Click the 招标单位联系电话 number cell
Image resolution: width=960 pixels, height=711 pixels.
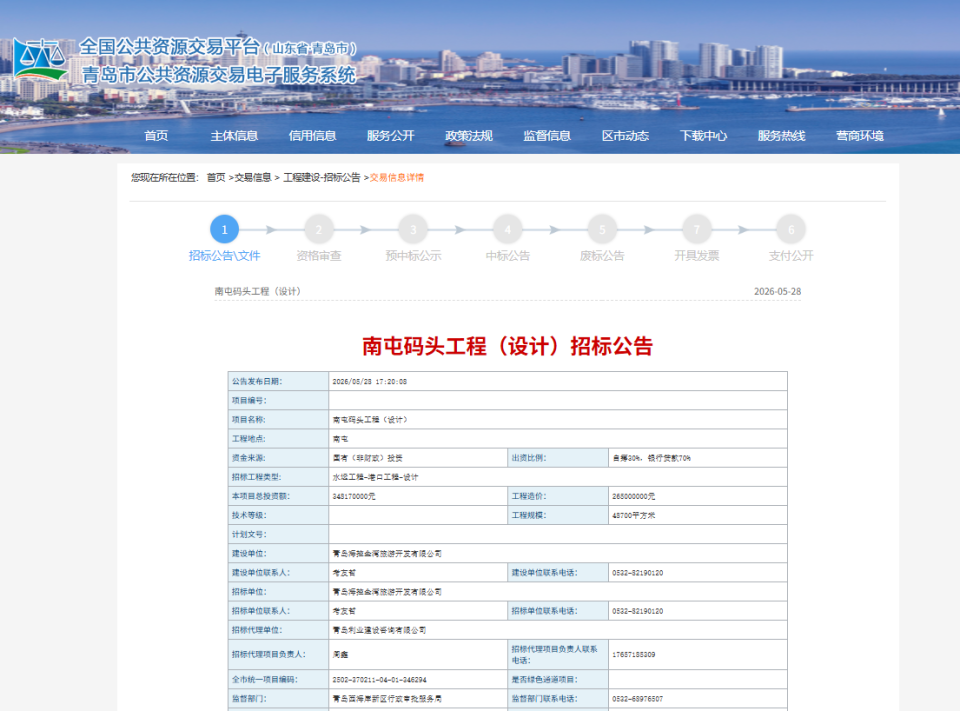[x=698, y=611]
